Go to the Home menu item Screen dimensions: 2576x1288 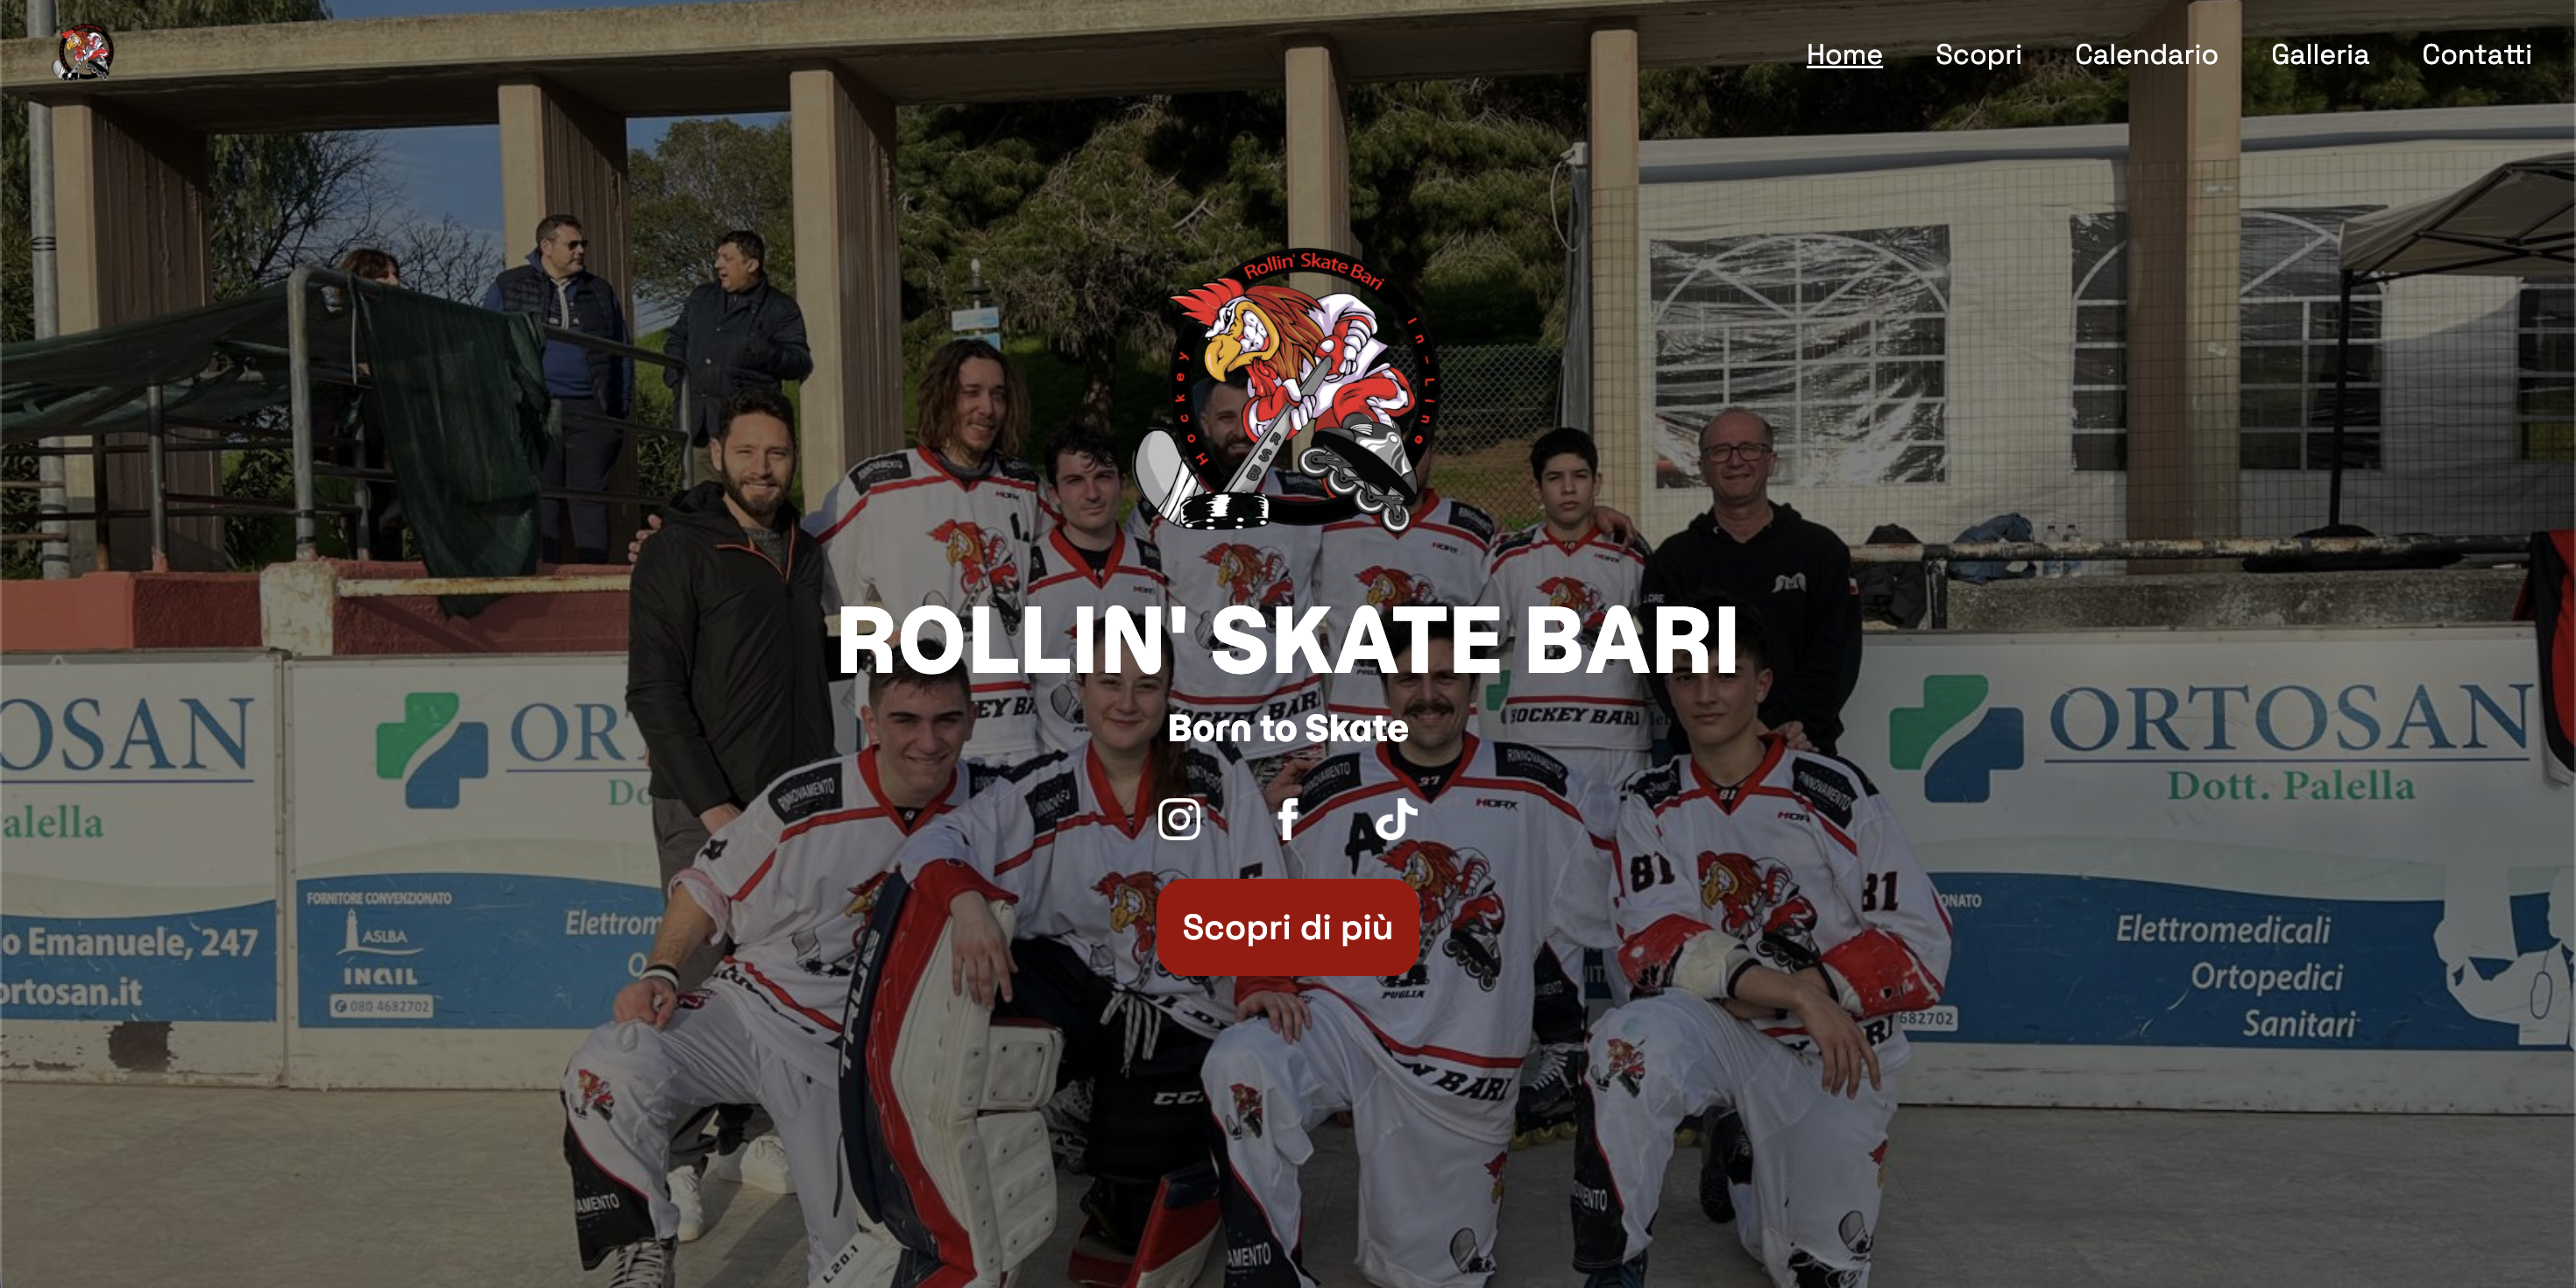click(1844, 54)
